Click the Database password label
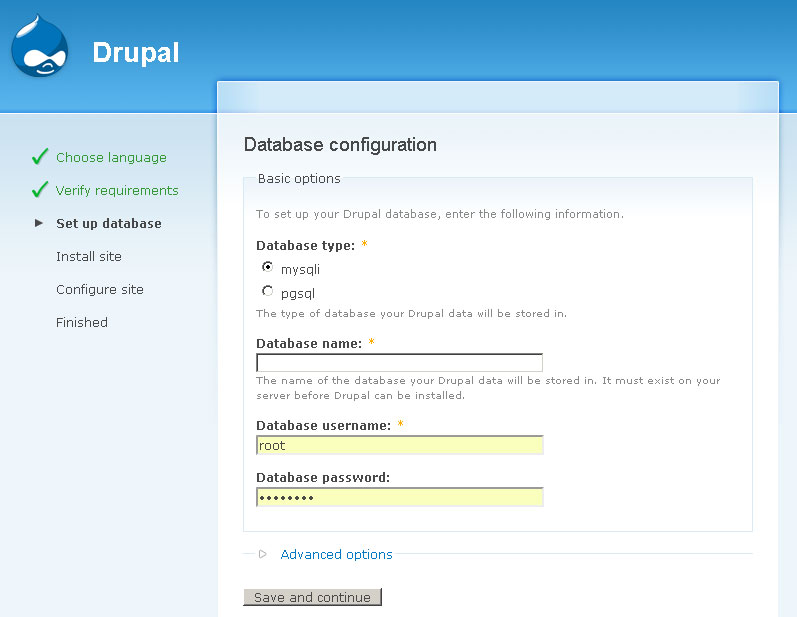Viewport: 797px width, 617px height. coord(323,478)
